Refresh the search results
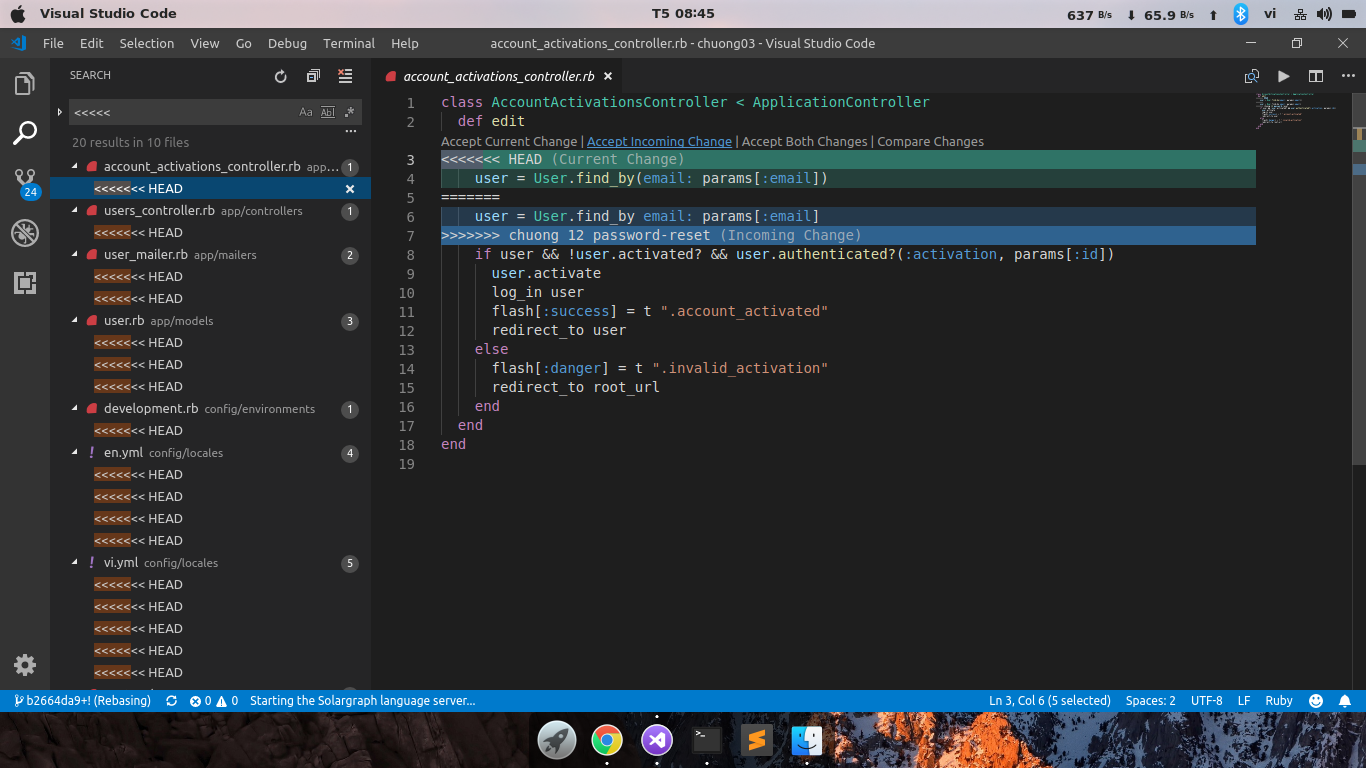The width and height of the screenshot is (1366, 768). pyautogui.click(x=281, y=76)
